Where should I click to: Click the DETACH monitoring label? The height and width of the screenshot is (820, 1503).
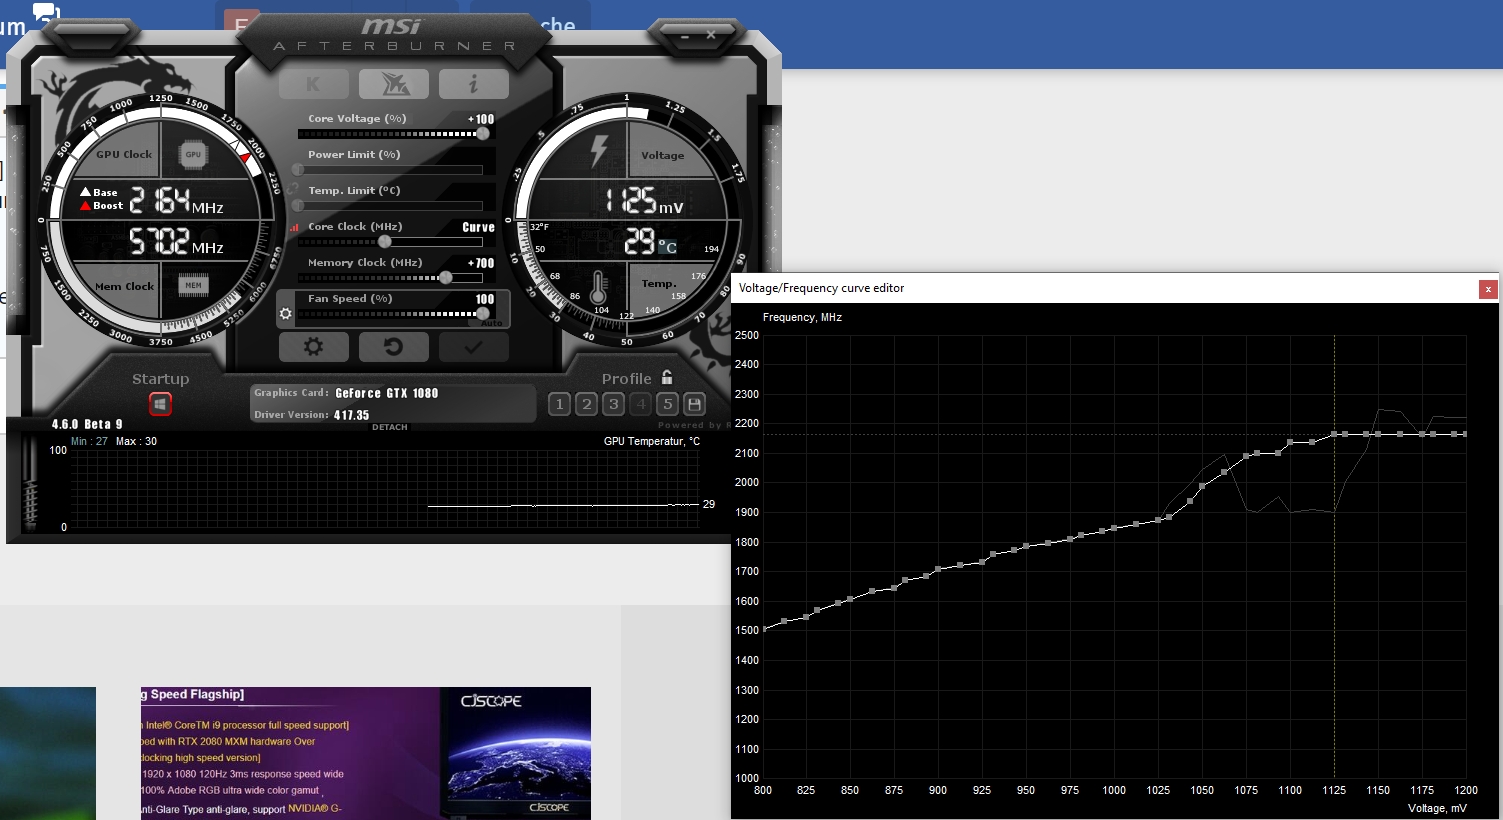click(390, 427)
